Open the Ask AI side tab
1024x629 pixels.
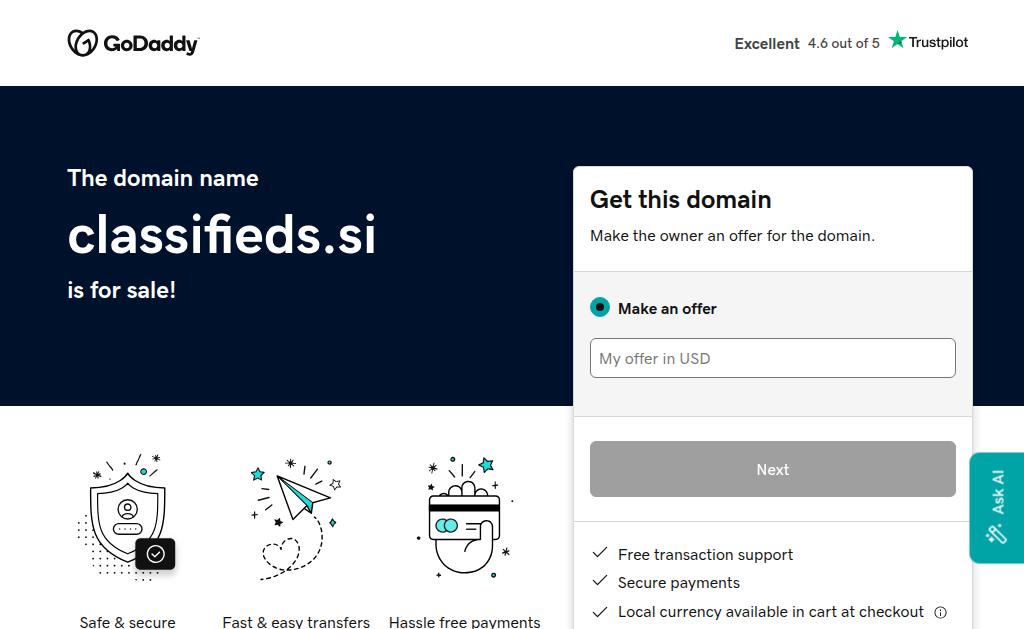tap(997, 507)
